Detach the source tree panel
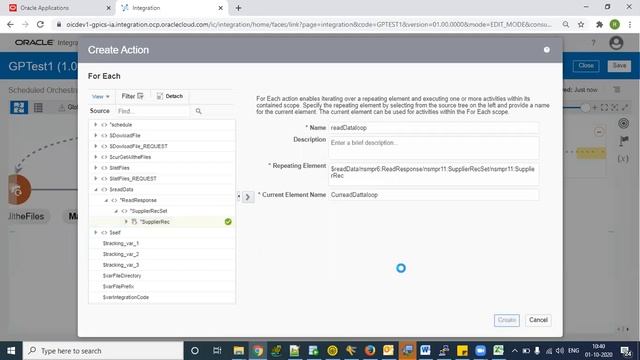 coord(169,96)
